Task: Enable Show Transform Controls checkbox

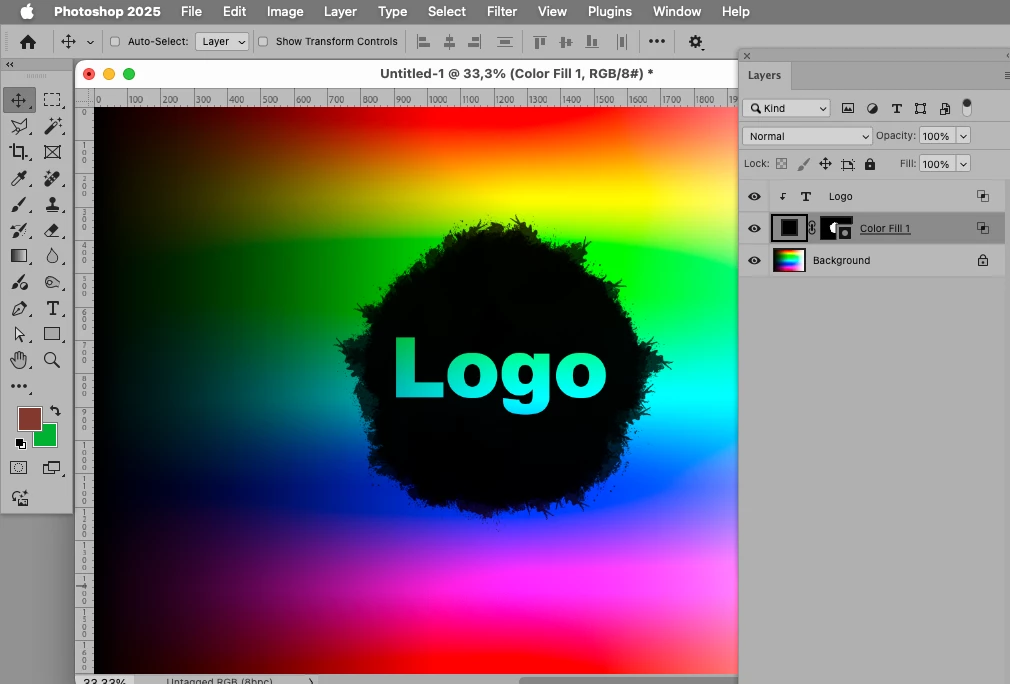Action: point(263,42)
